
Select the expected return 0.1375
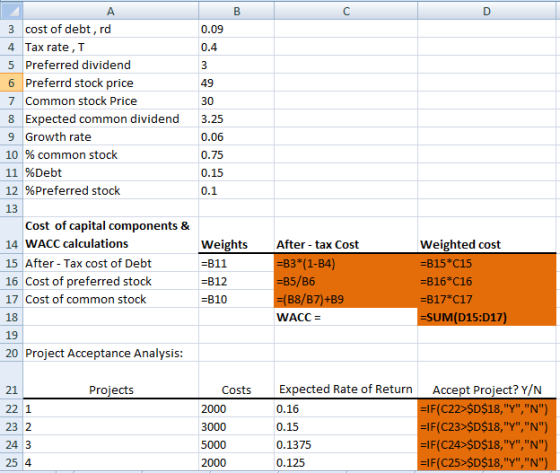tap(346, 444)
